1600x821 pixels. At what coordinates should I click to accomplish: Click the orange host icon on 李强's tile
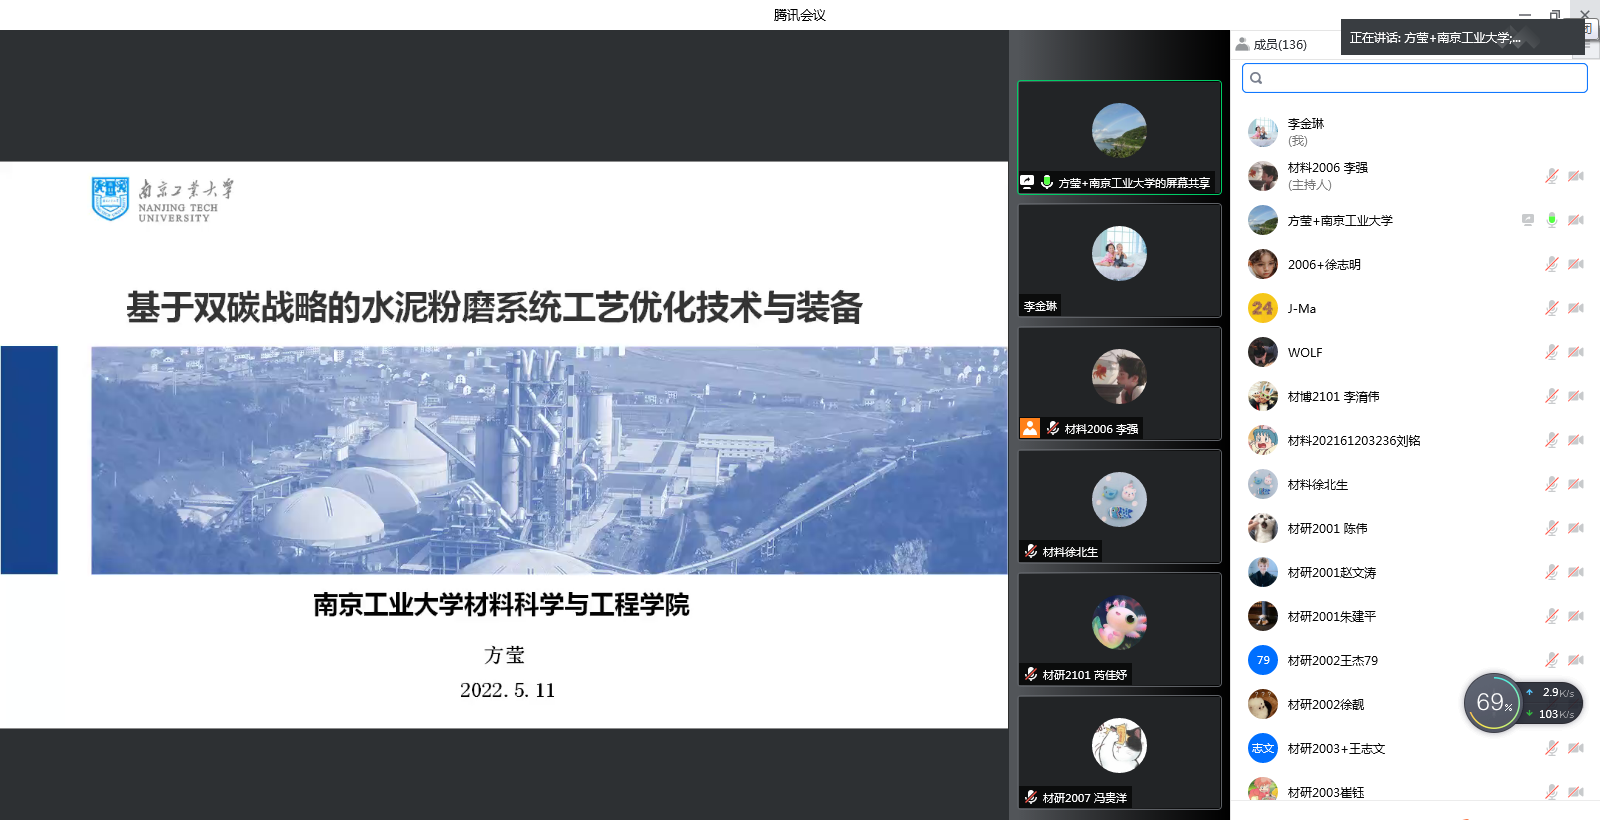pyautogui.click(x=1030, y=428)
